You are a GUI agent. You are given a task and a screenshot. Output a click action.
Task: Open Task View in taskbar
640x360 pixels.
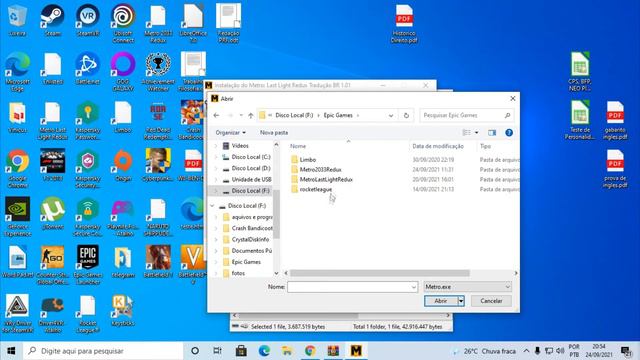point(217,351)
